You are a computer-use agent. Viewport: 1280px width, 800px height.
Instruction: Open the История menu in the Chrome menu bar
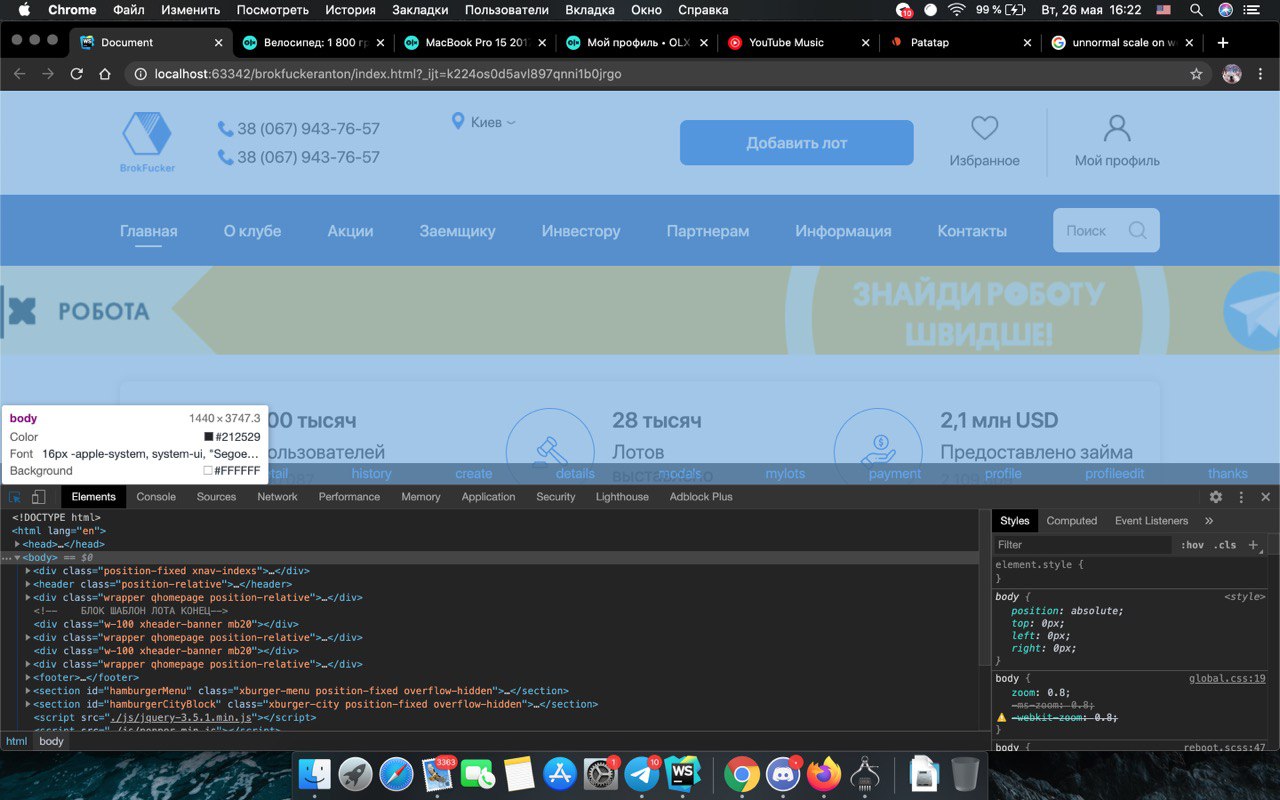(x=350, y=10)
